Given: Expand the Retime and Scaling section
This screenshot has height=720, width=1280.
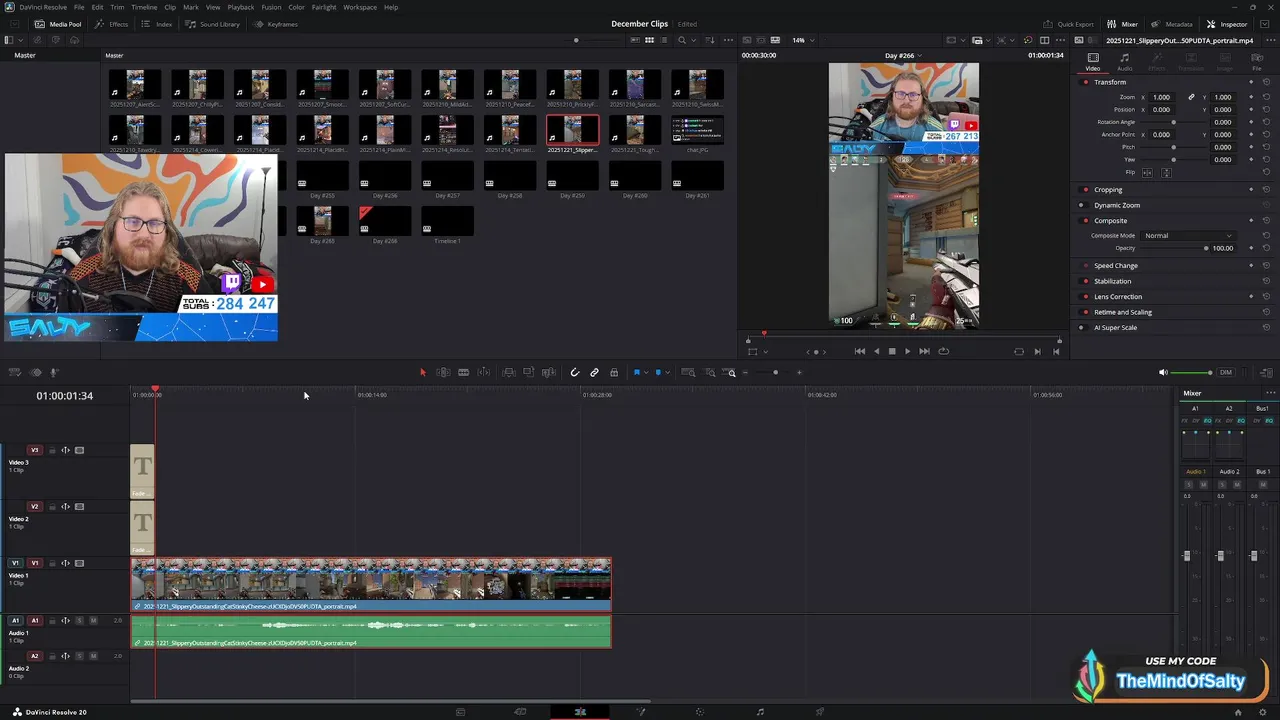Looking at the screenshot, I should coord(1123,312).
